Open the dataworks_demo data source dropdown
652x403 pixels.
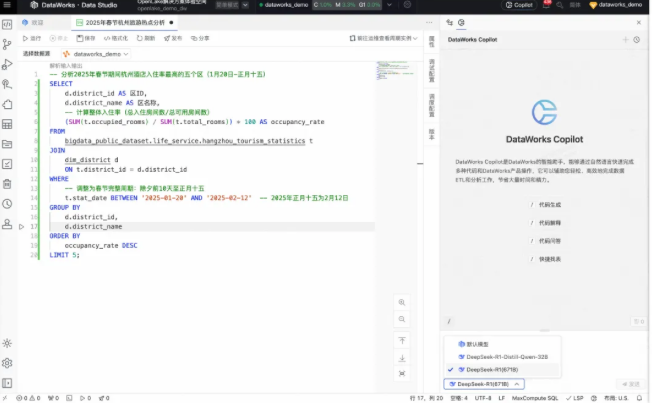pos(96,53)
